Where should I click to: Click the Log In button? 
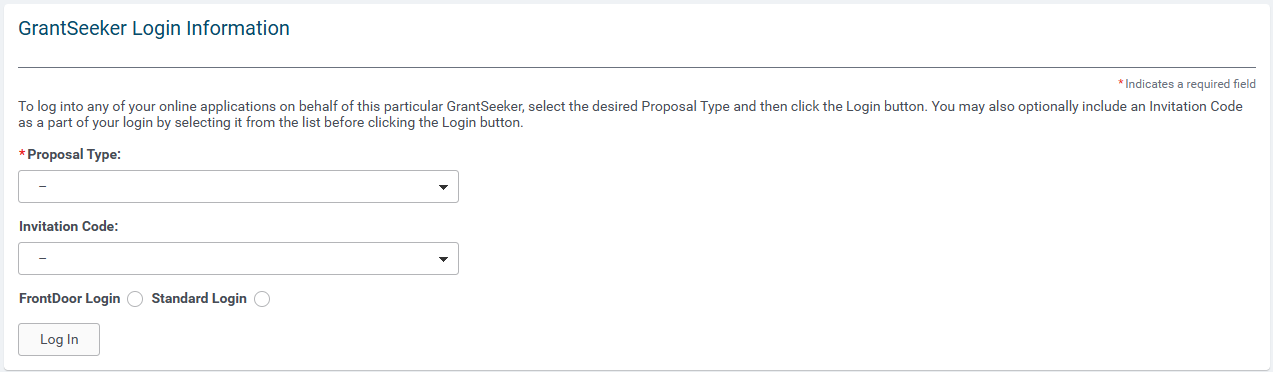(x=59, y=340)
